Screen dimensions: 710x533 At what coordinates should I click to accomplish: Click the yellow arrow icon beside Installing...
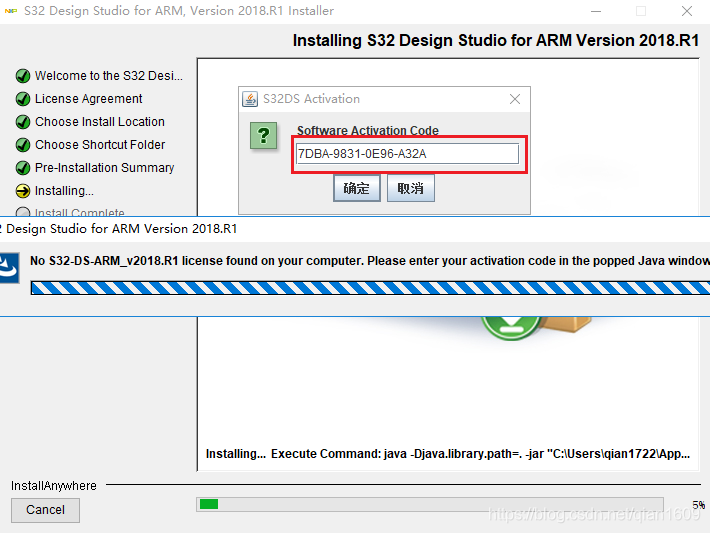tap(22, 191)
